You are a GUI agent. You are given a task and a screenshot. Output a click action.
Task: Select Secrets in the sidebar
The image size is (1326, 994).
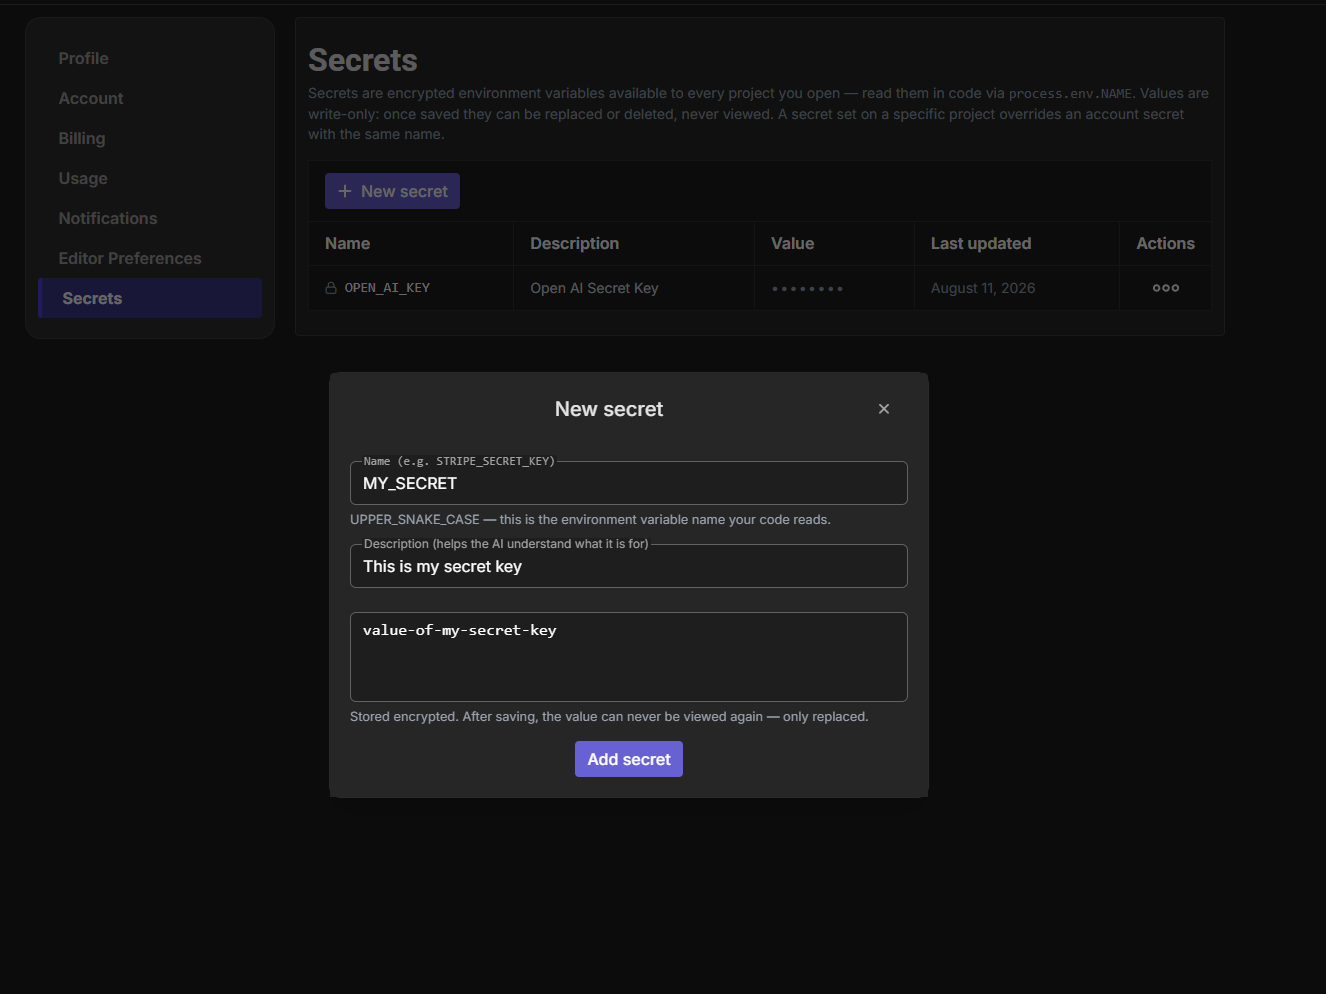(x=150, y=298)
